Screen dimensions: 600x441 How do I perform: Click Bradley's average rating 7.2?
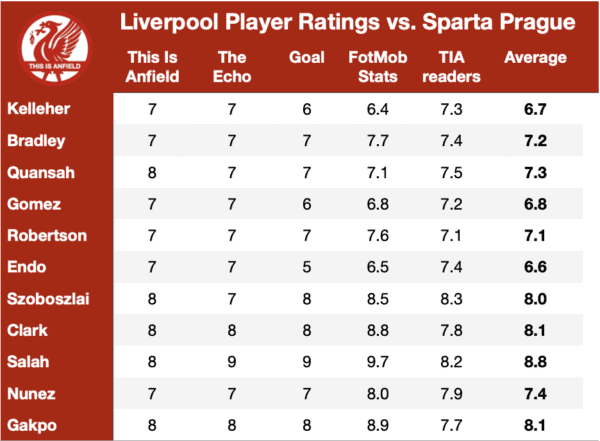pos(535,141)
